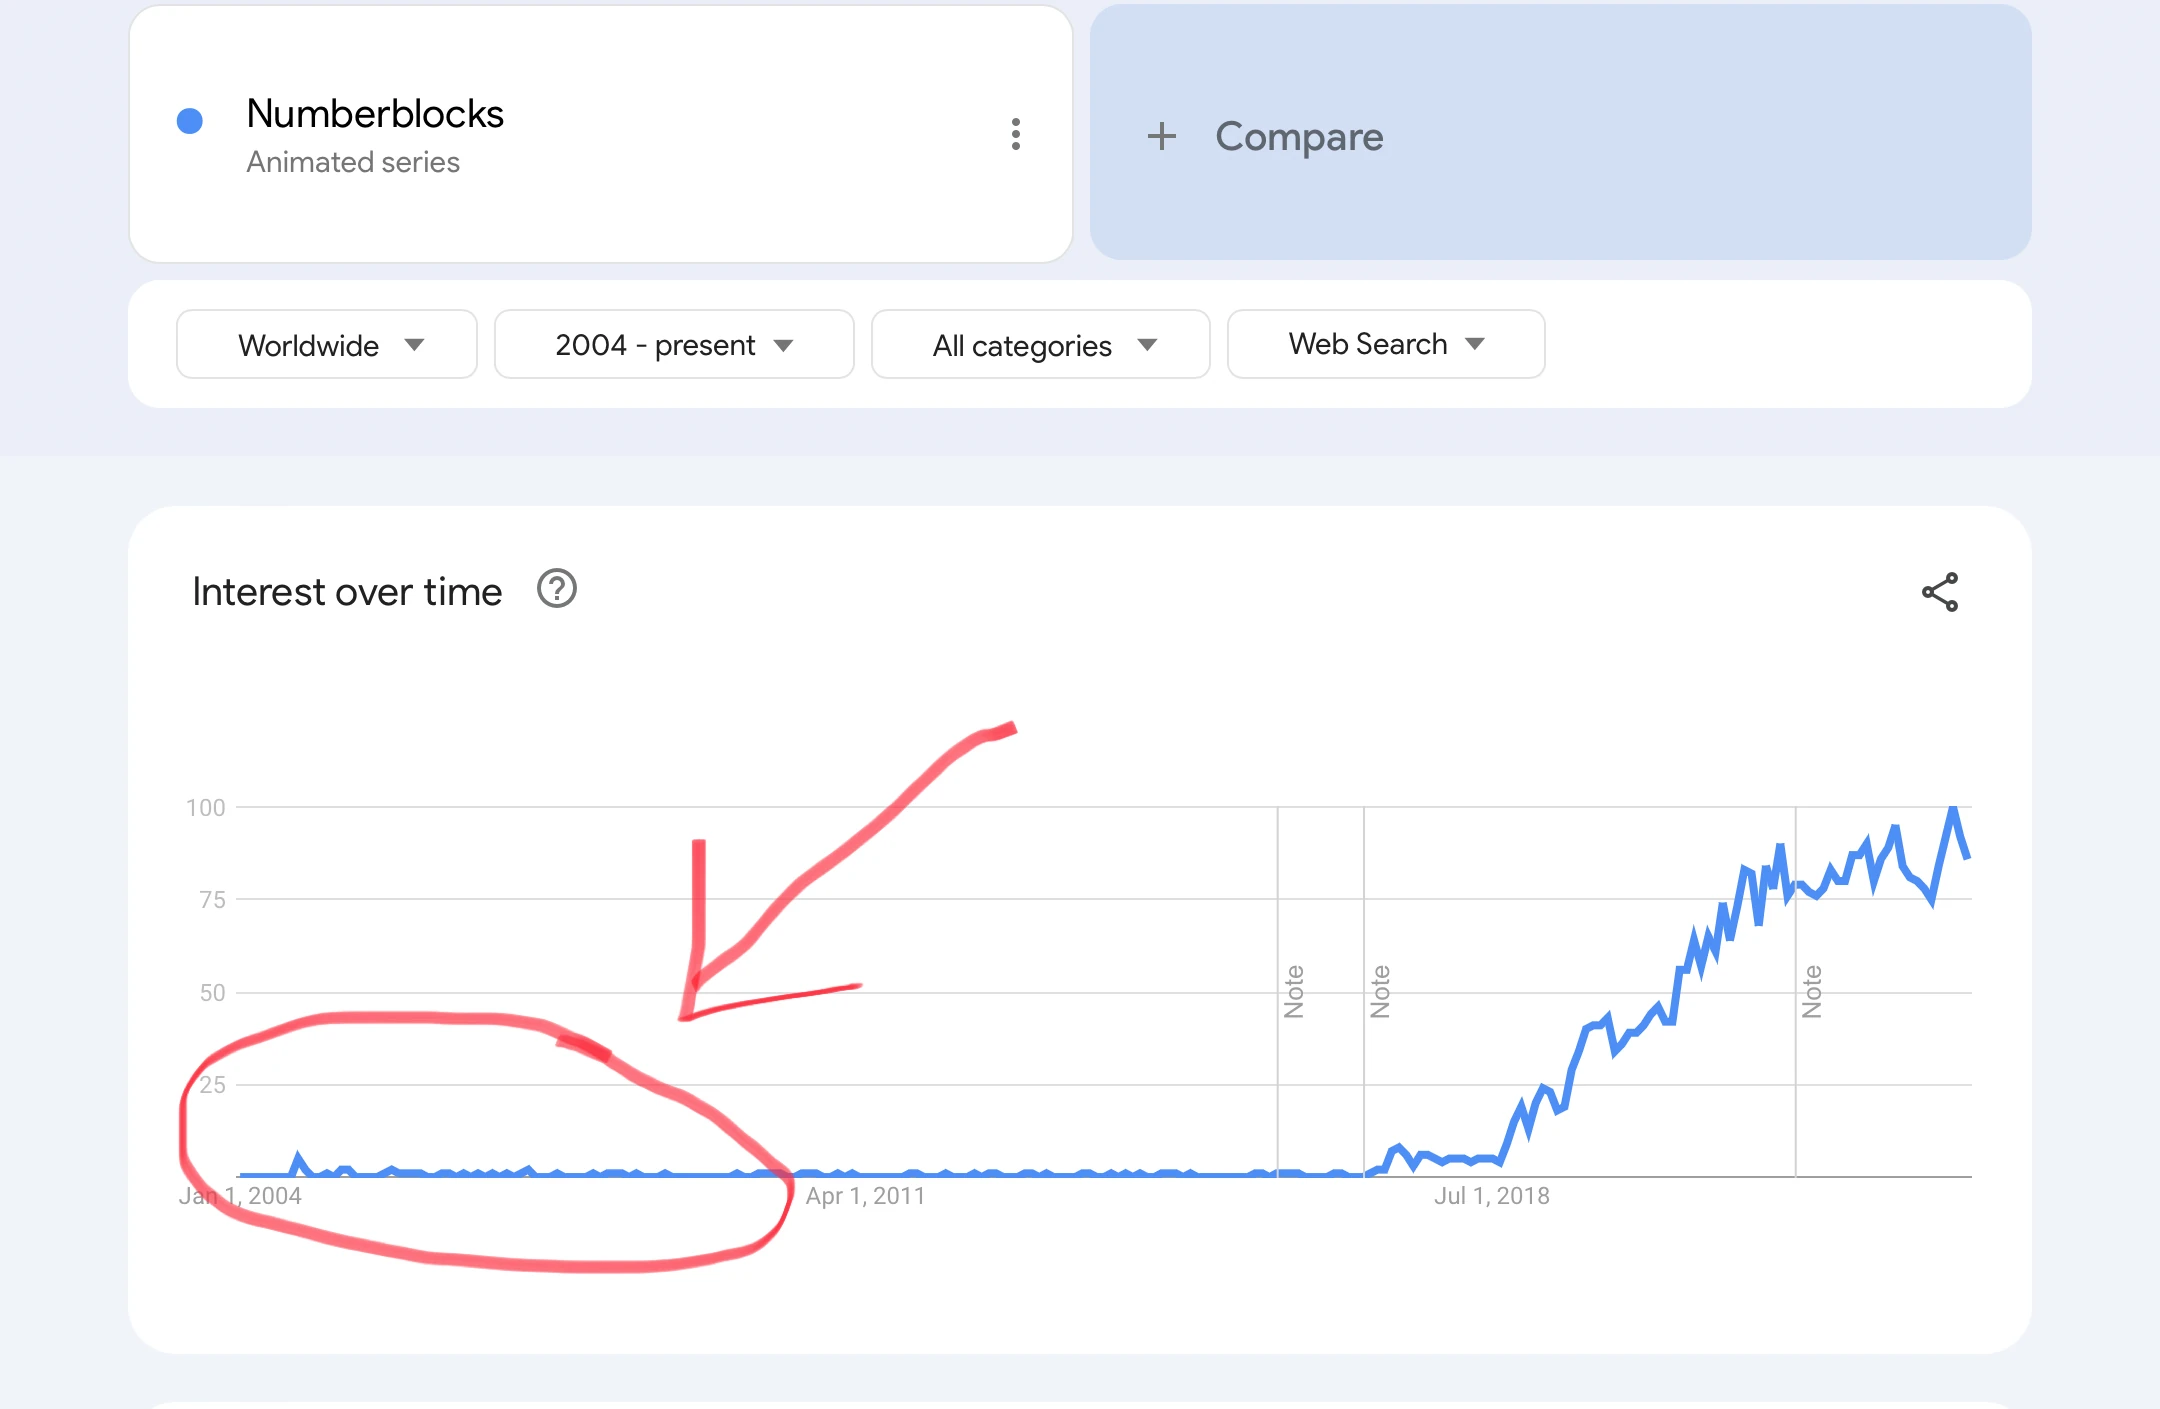The image size is (2160, 1409).
Task: Open the Worldwide region dropdown
Action: pos(326,345)
